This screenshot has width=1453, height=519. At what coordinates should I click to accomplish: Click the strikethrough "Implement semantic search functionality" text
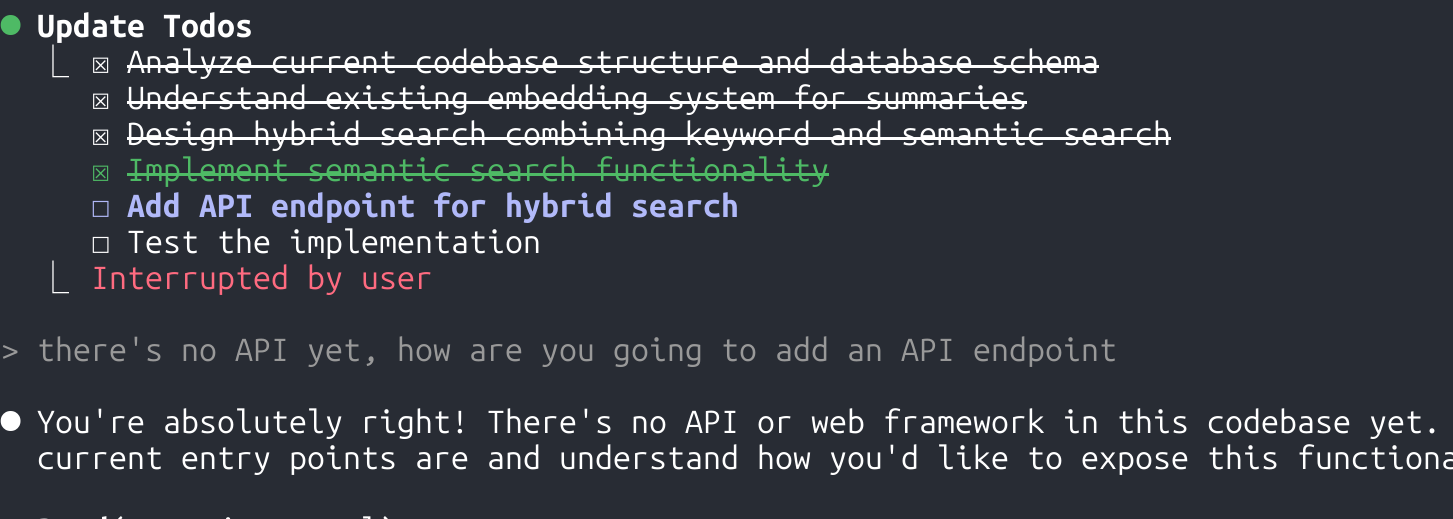pyautogui.click(x=478, y=171)
